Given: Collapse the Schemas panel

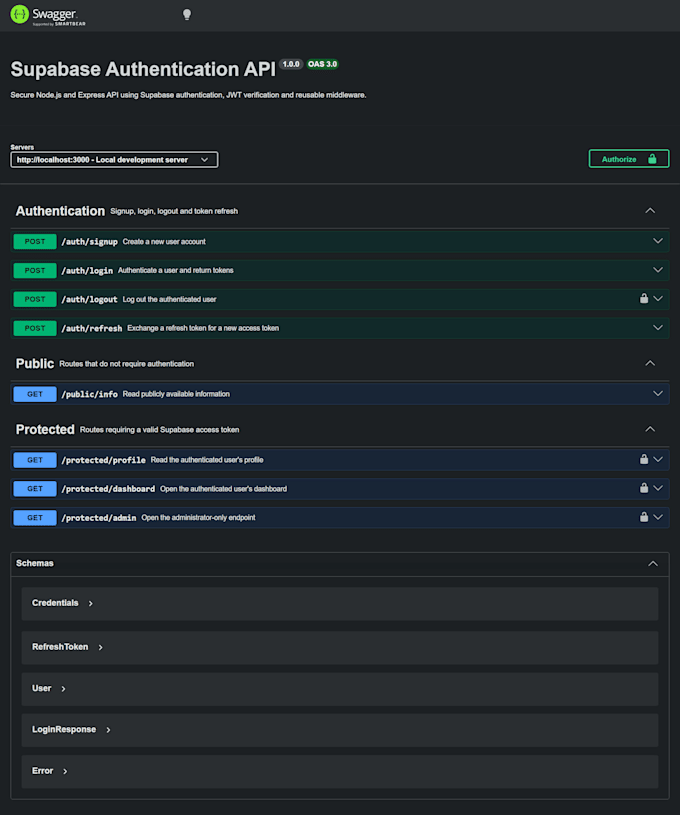Looking at the screenshot, I should pyautogui.click(x=653, y=563).
